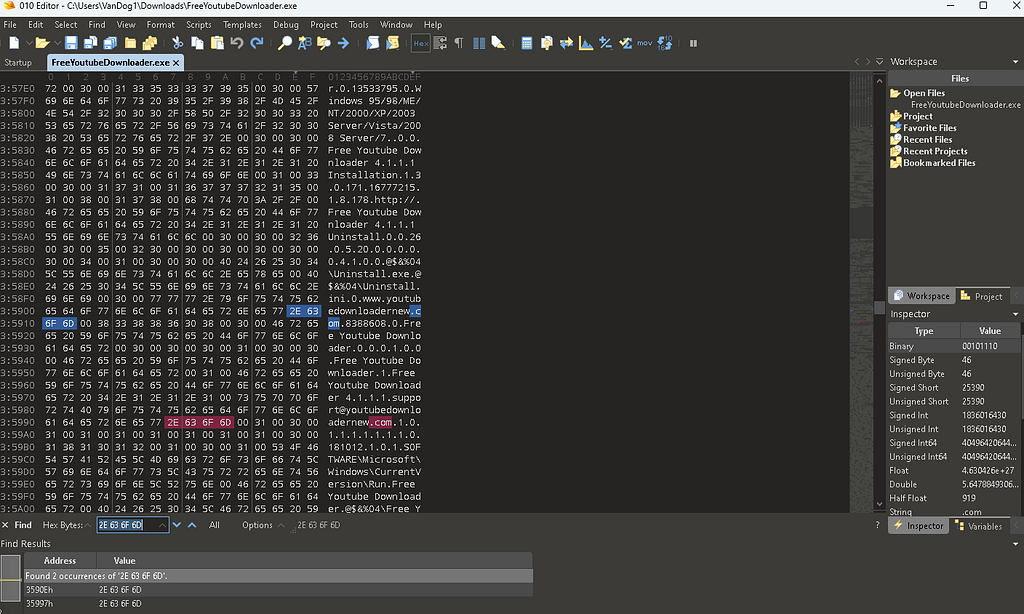Open the Format menu
Screen dimensions: 1024x614
coord(161,25)
